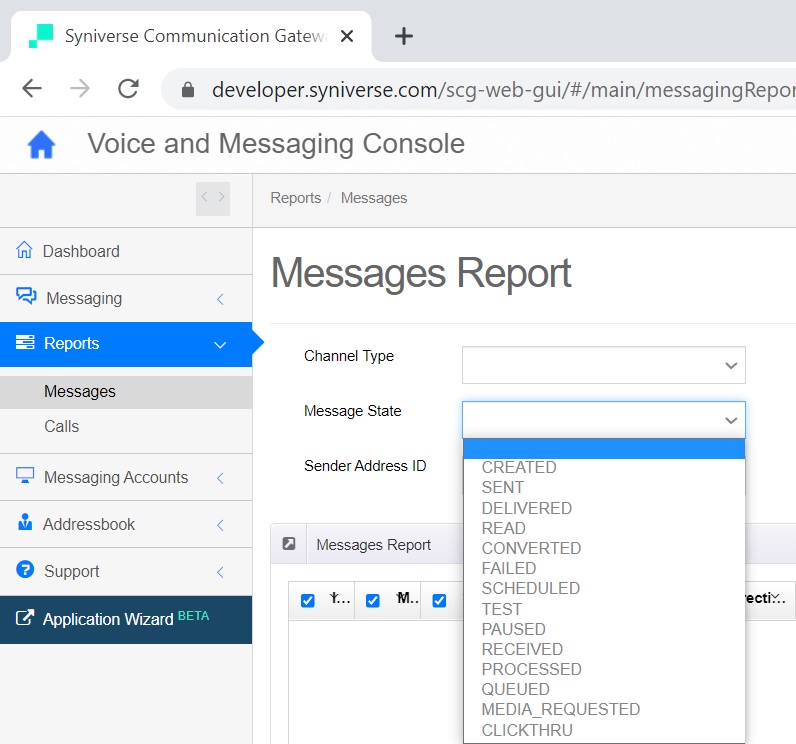Select the blank option in Message State

pos(604,449)
